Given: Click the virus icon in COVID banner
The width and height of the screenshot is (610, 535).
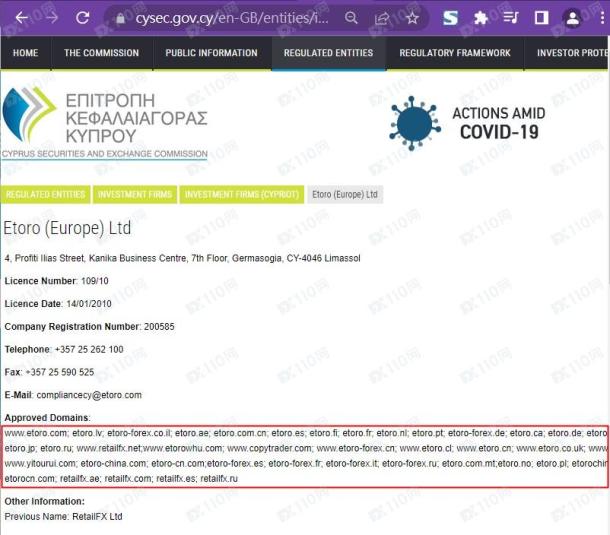Looking at the screenshot, I should pos(415,123).
